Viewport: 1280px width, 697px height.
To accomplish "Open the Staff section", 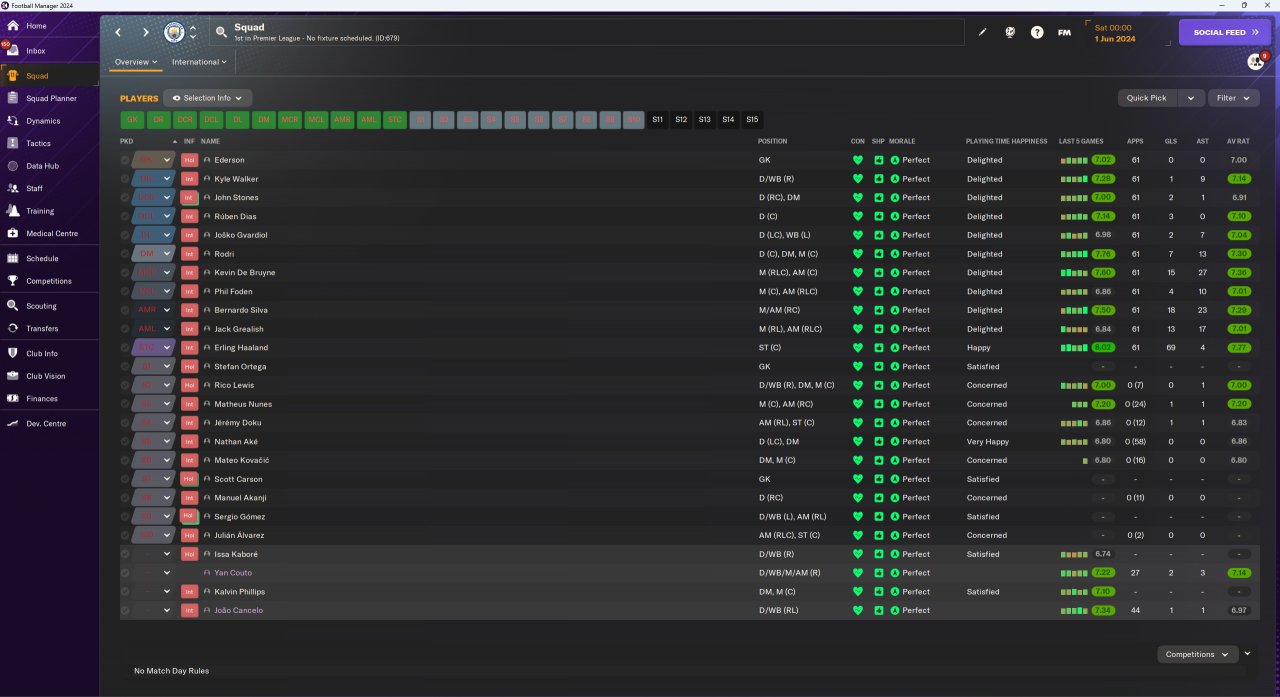I will [x=34, y=188].
